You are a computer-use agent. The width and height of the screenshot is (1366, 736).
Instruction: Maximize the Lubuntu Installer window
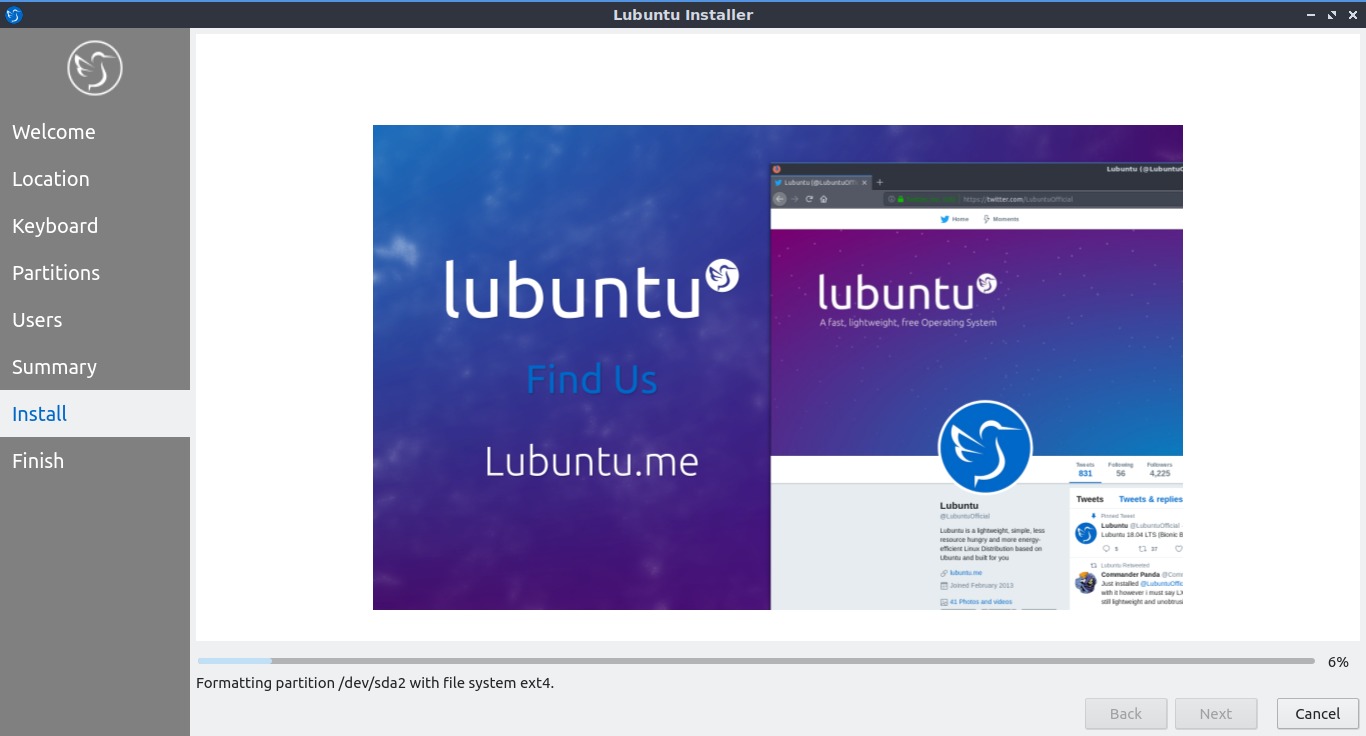click(x=1332, y=15)
